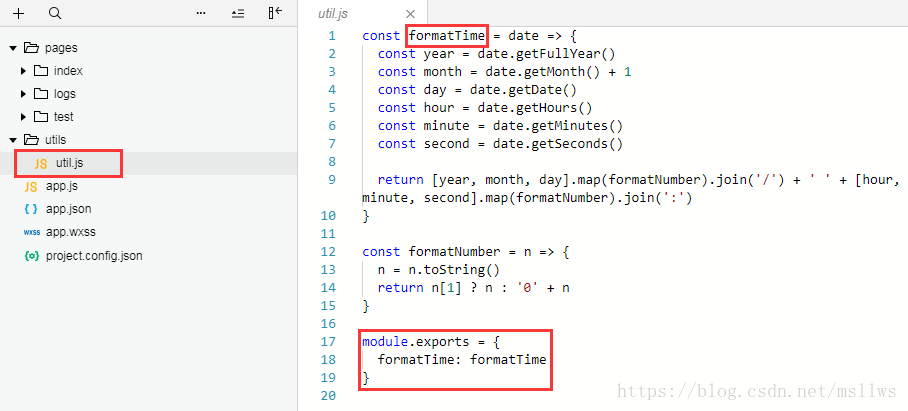Click the collapse-all folders icon

[x=237, y=13]
